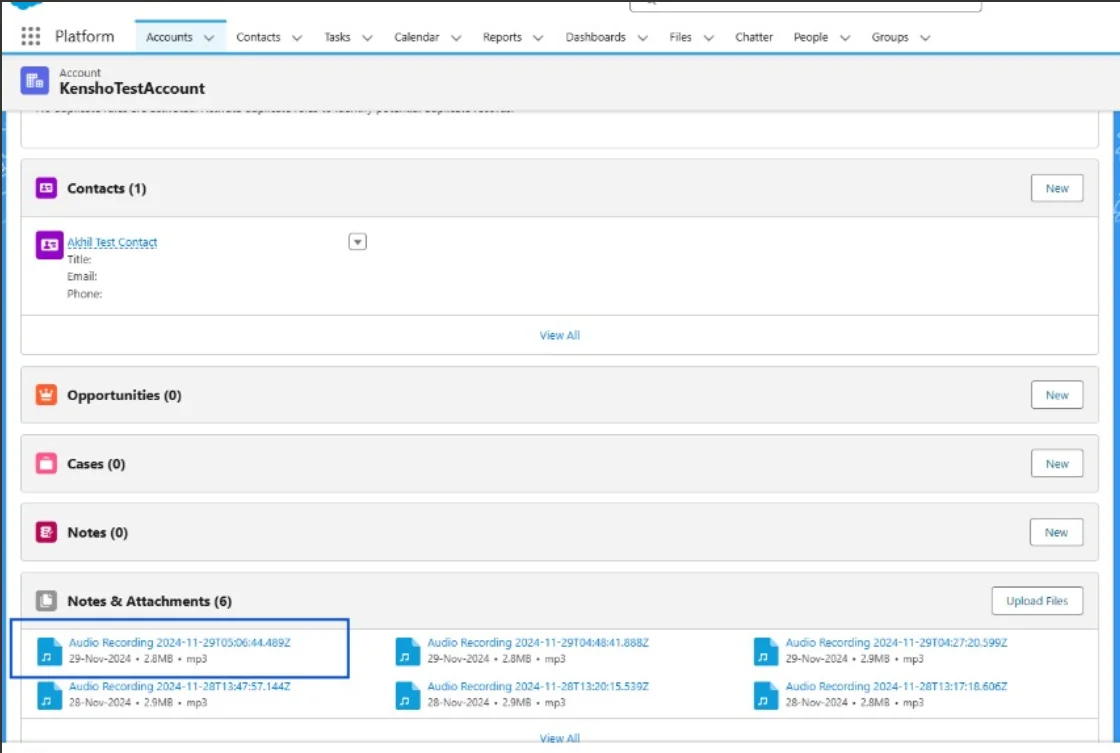Click the Cases briefcase icon
The height and width of the screenshot is (753, 1120).
point(46,464)
